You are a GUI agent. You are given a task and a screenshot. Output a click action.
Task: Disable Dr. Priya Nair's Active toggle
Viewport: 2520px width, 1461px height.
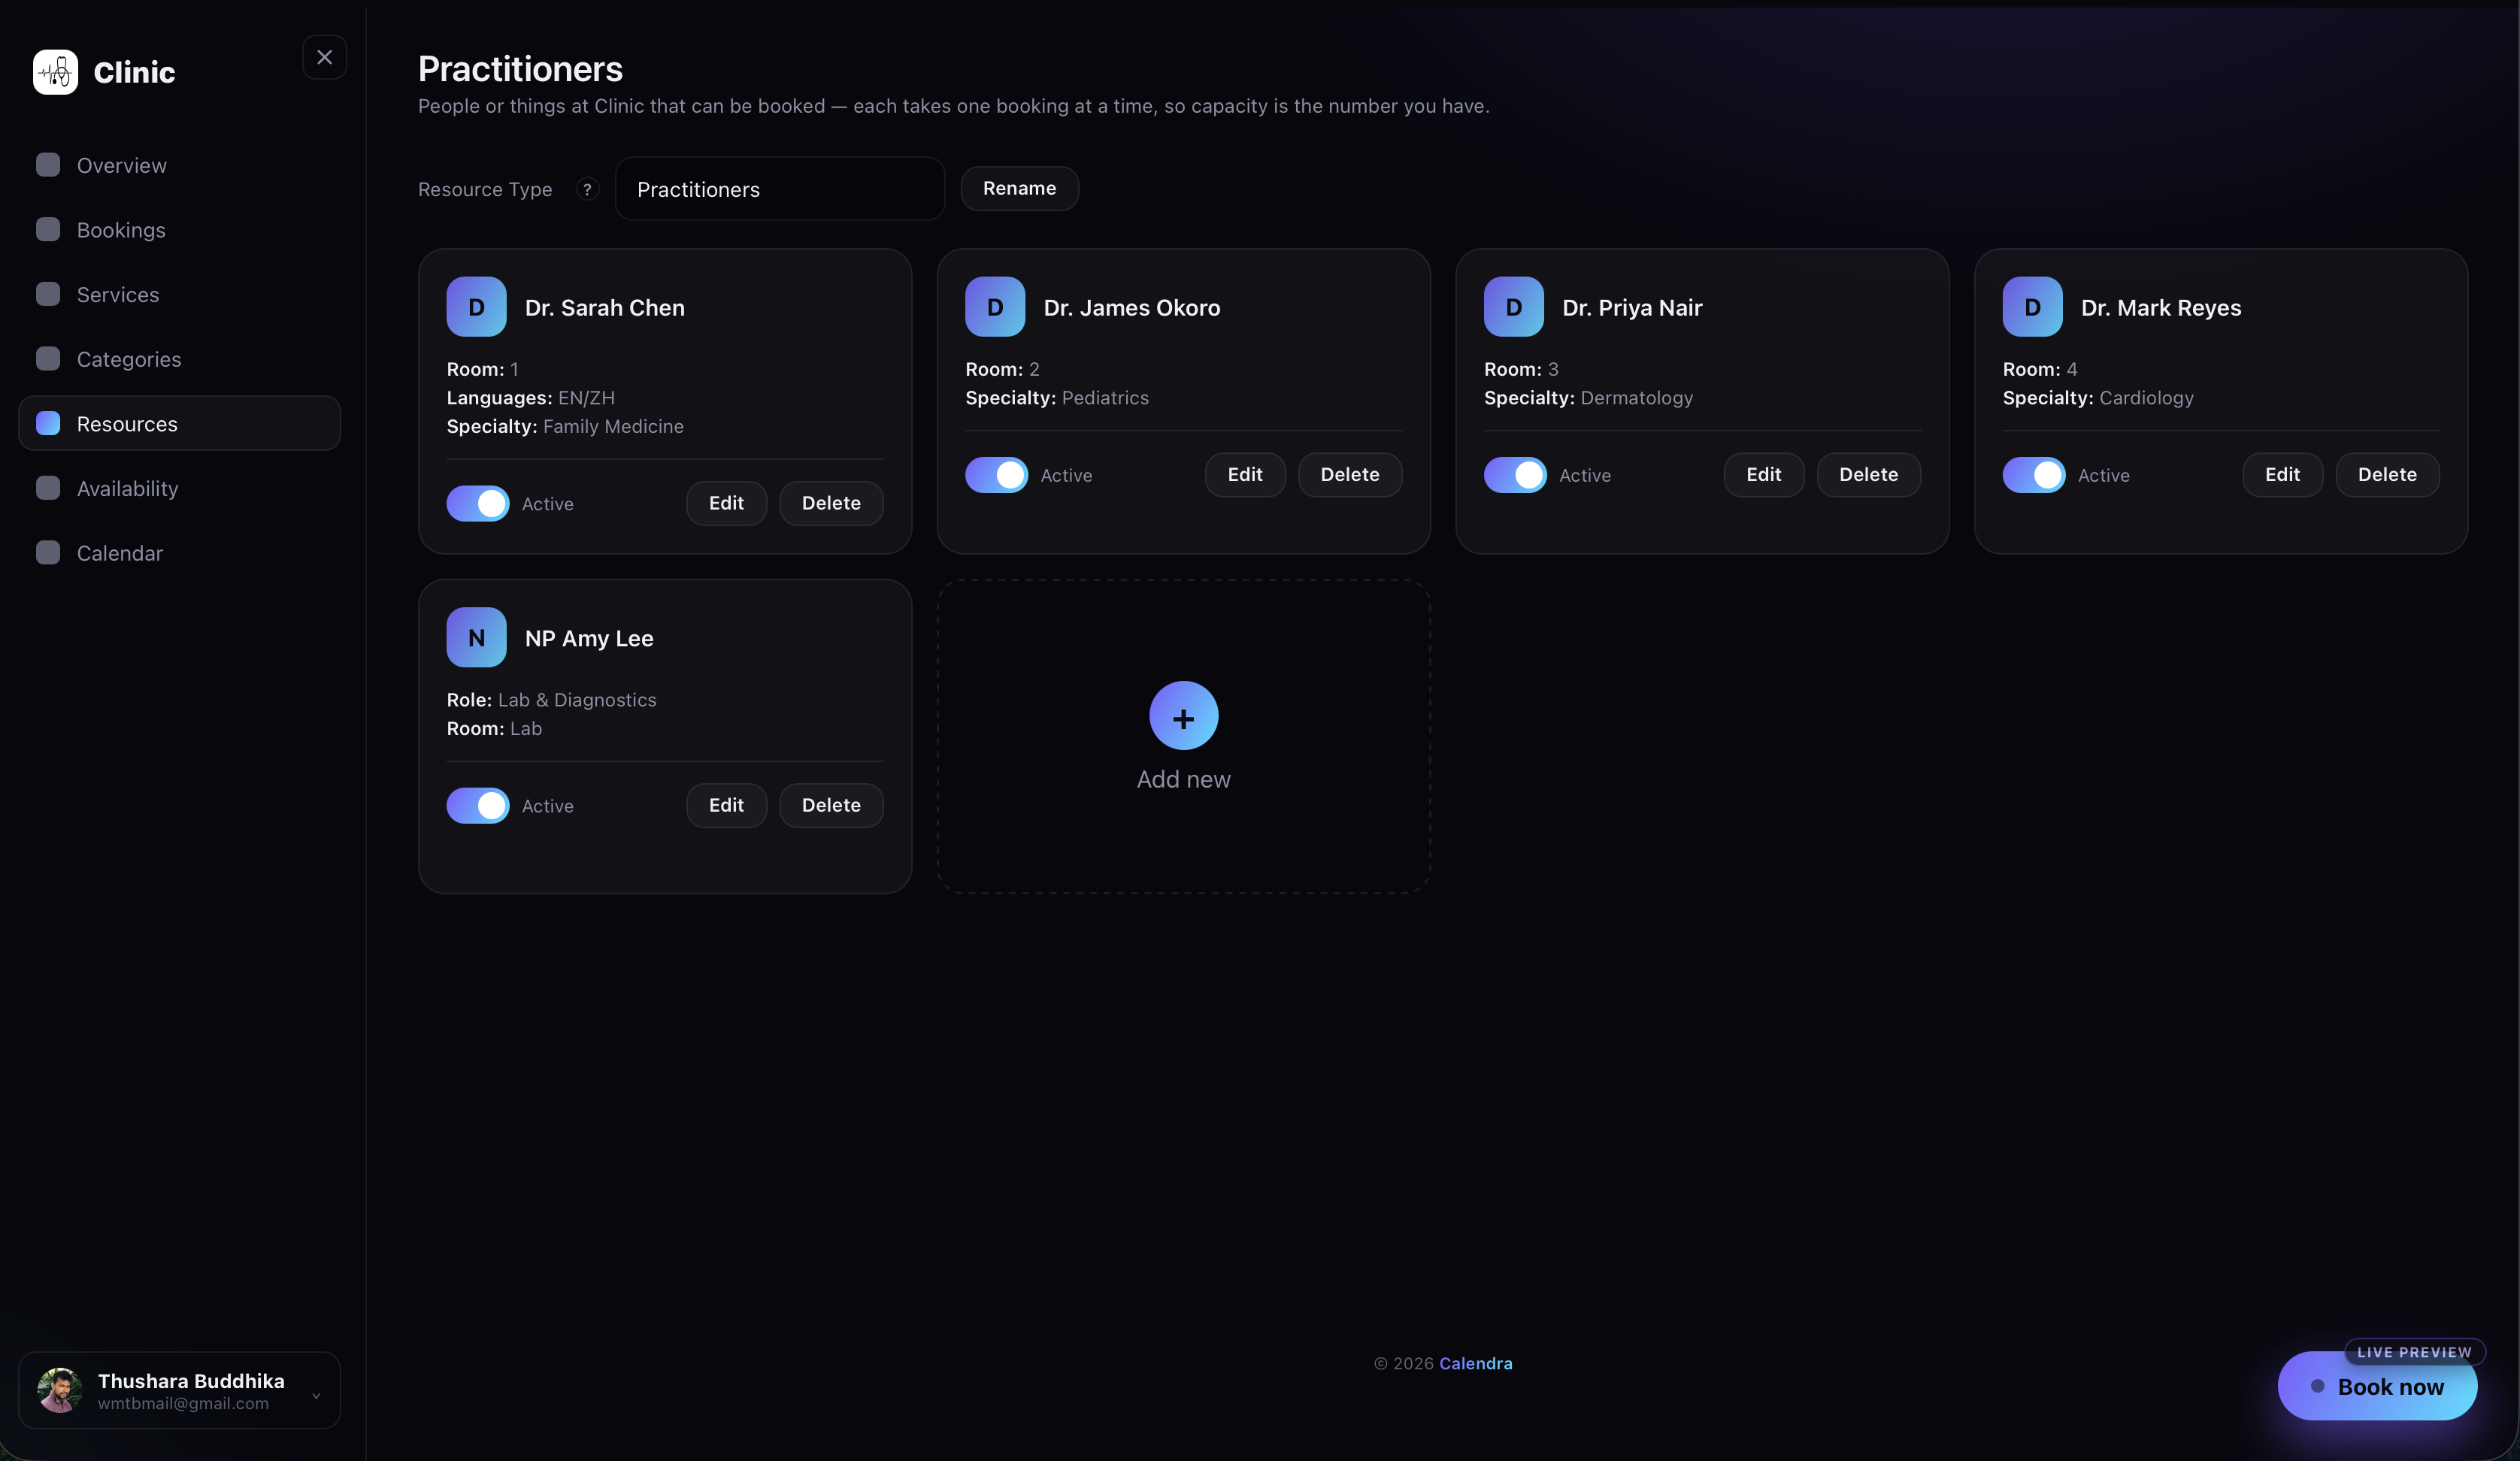[1515, 475]
